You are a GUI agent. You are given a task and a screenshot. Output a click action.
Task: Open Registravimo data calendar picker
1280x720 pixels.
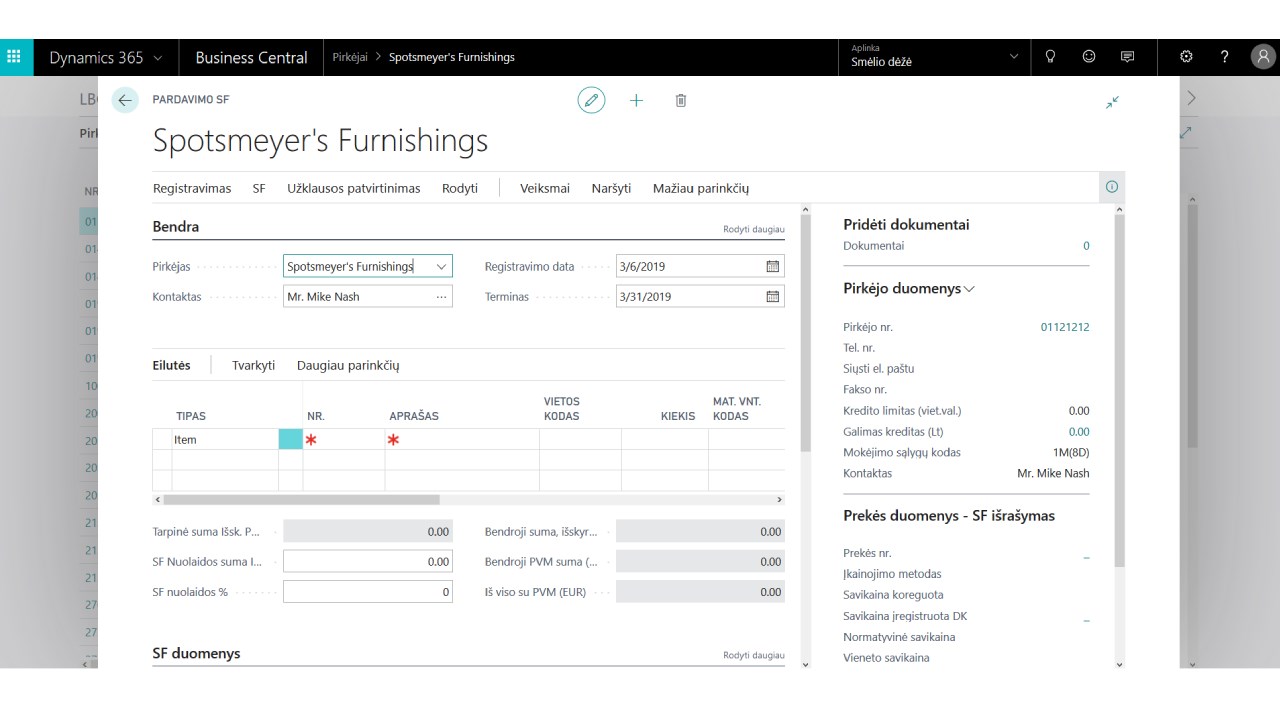[x=772, y=267]
